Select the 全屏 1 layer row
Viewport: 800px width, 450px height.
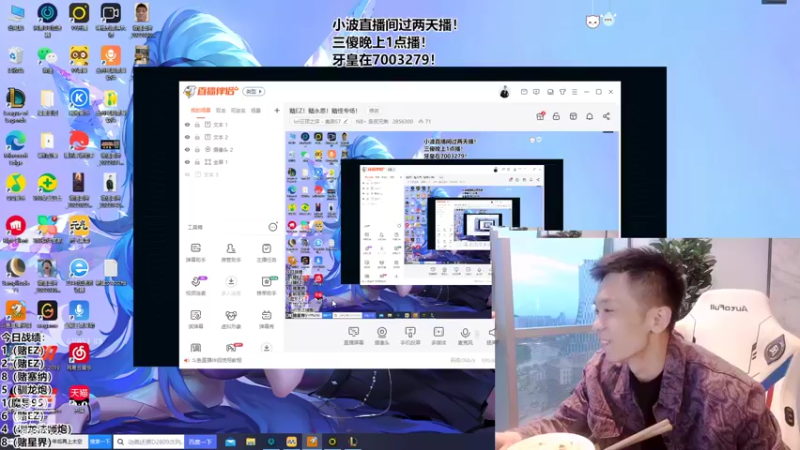tap(231, 162)
